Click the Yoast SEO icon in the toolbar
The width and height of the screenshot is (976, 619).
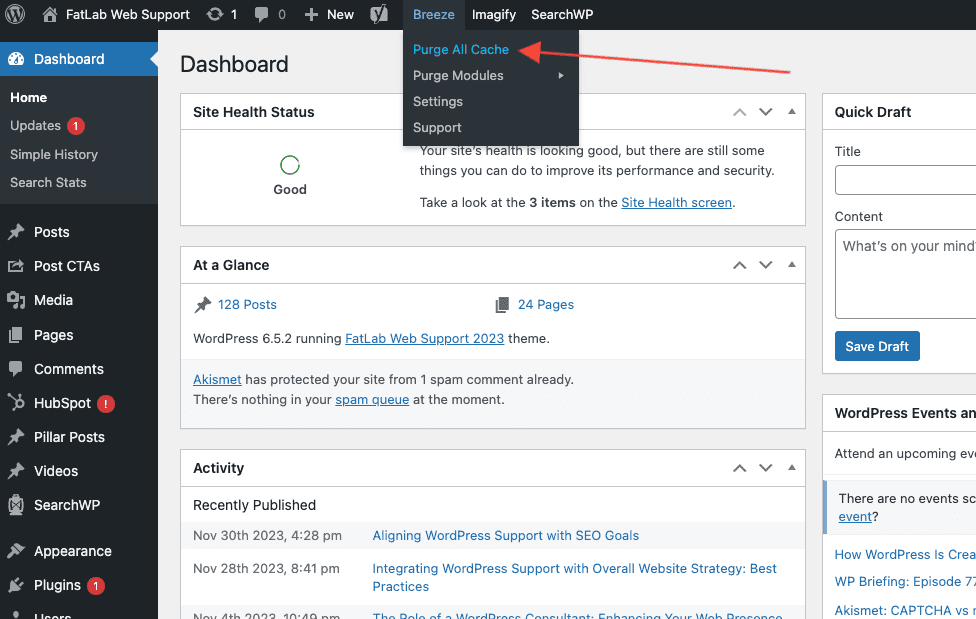(378, 14)
